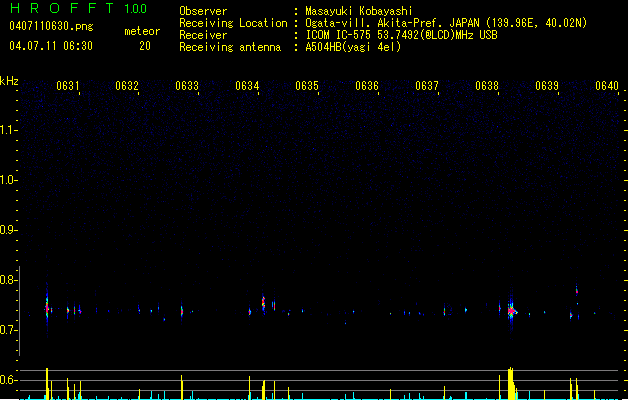Click the meteor count label
This screenshot has width=629, height=400.
pos(142,31)
